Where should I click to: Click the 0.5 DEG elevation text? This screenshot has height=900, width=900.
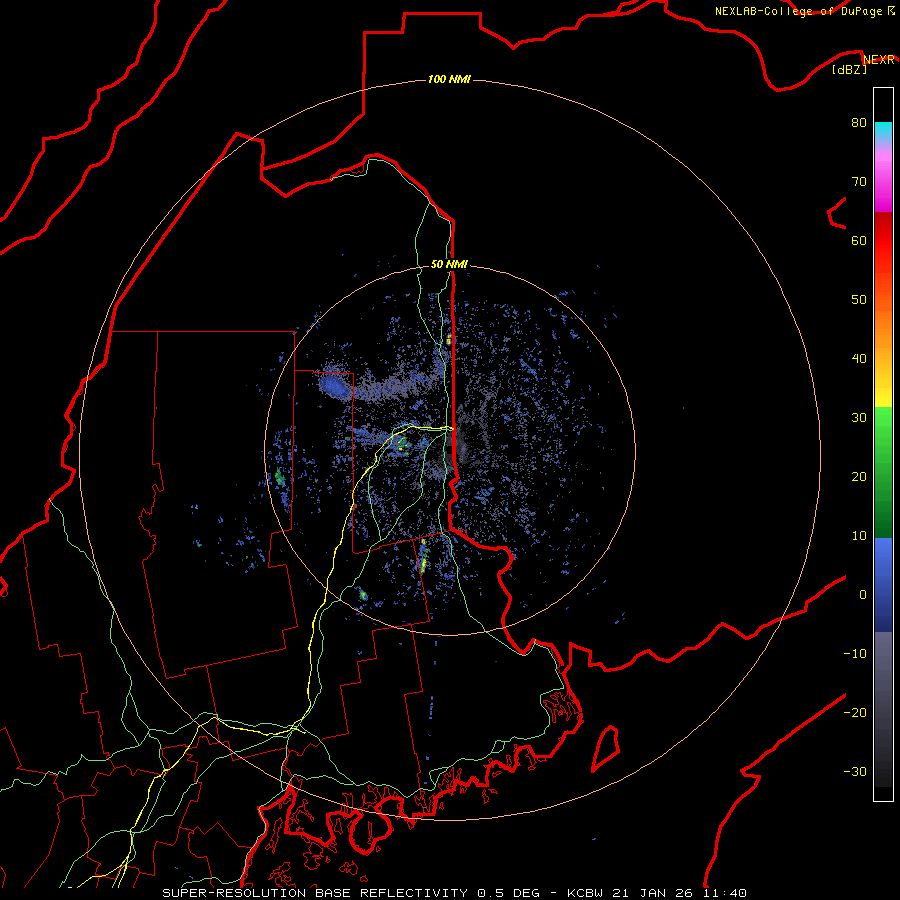[509, 893]
